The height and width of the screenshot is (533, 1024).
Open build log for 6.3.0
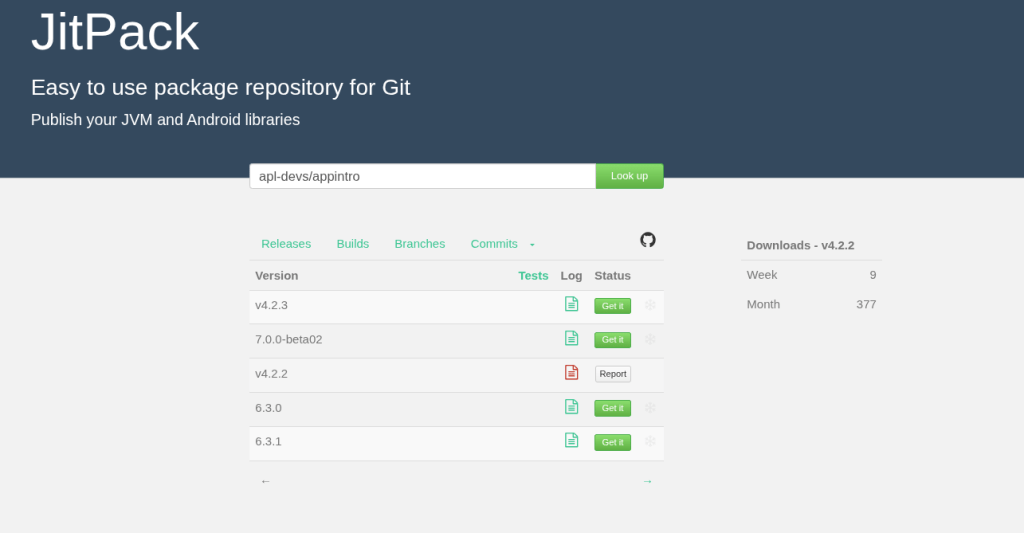coord(571,407)
